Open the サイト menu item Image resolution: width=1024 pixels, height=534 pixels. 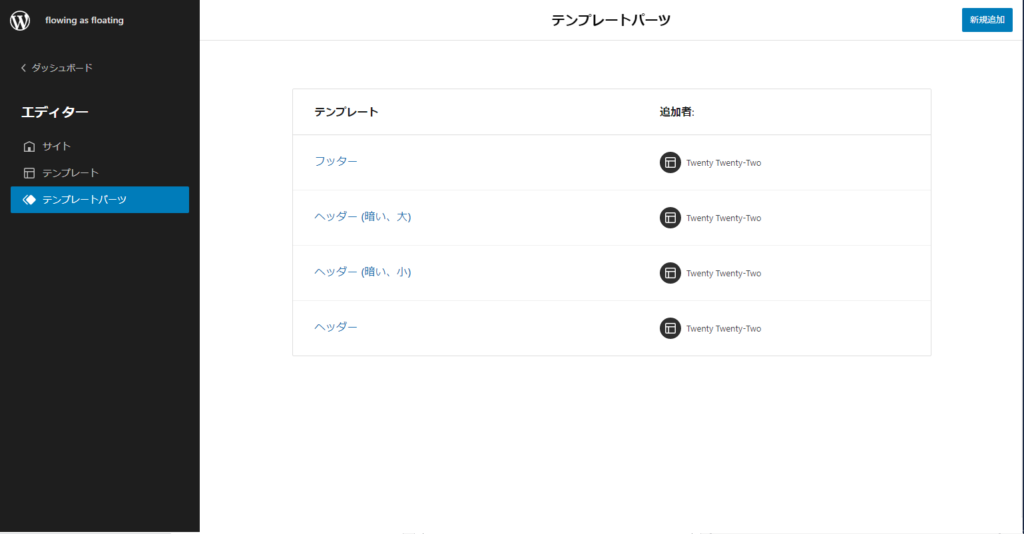[56, 146]
